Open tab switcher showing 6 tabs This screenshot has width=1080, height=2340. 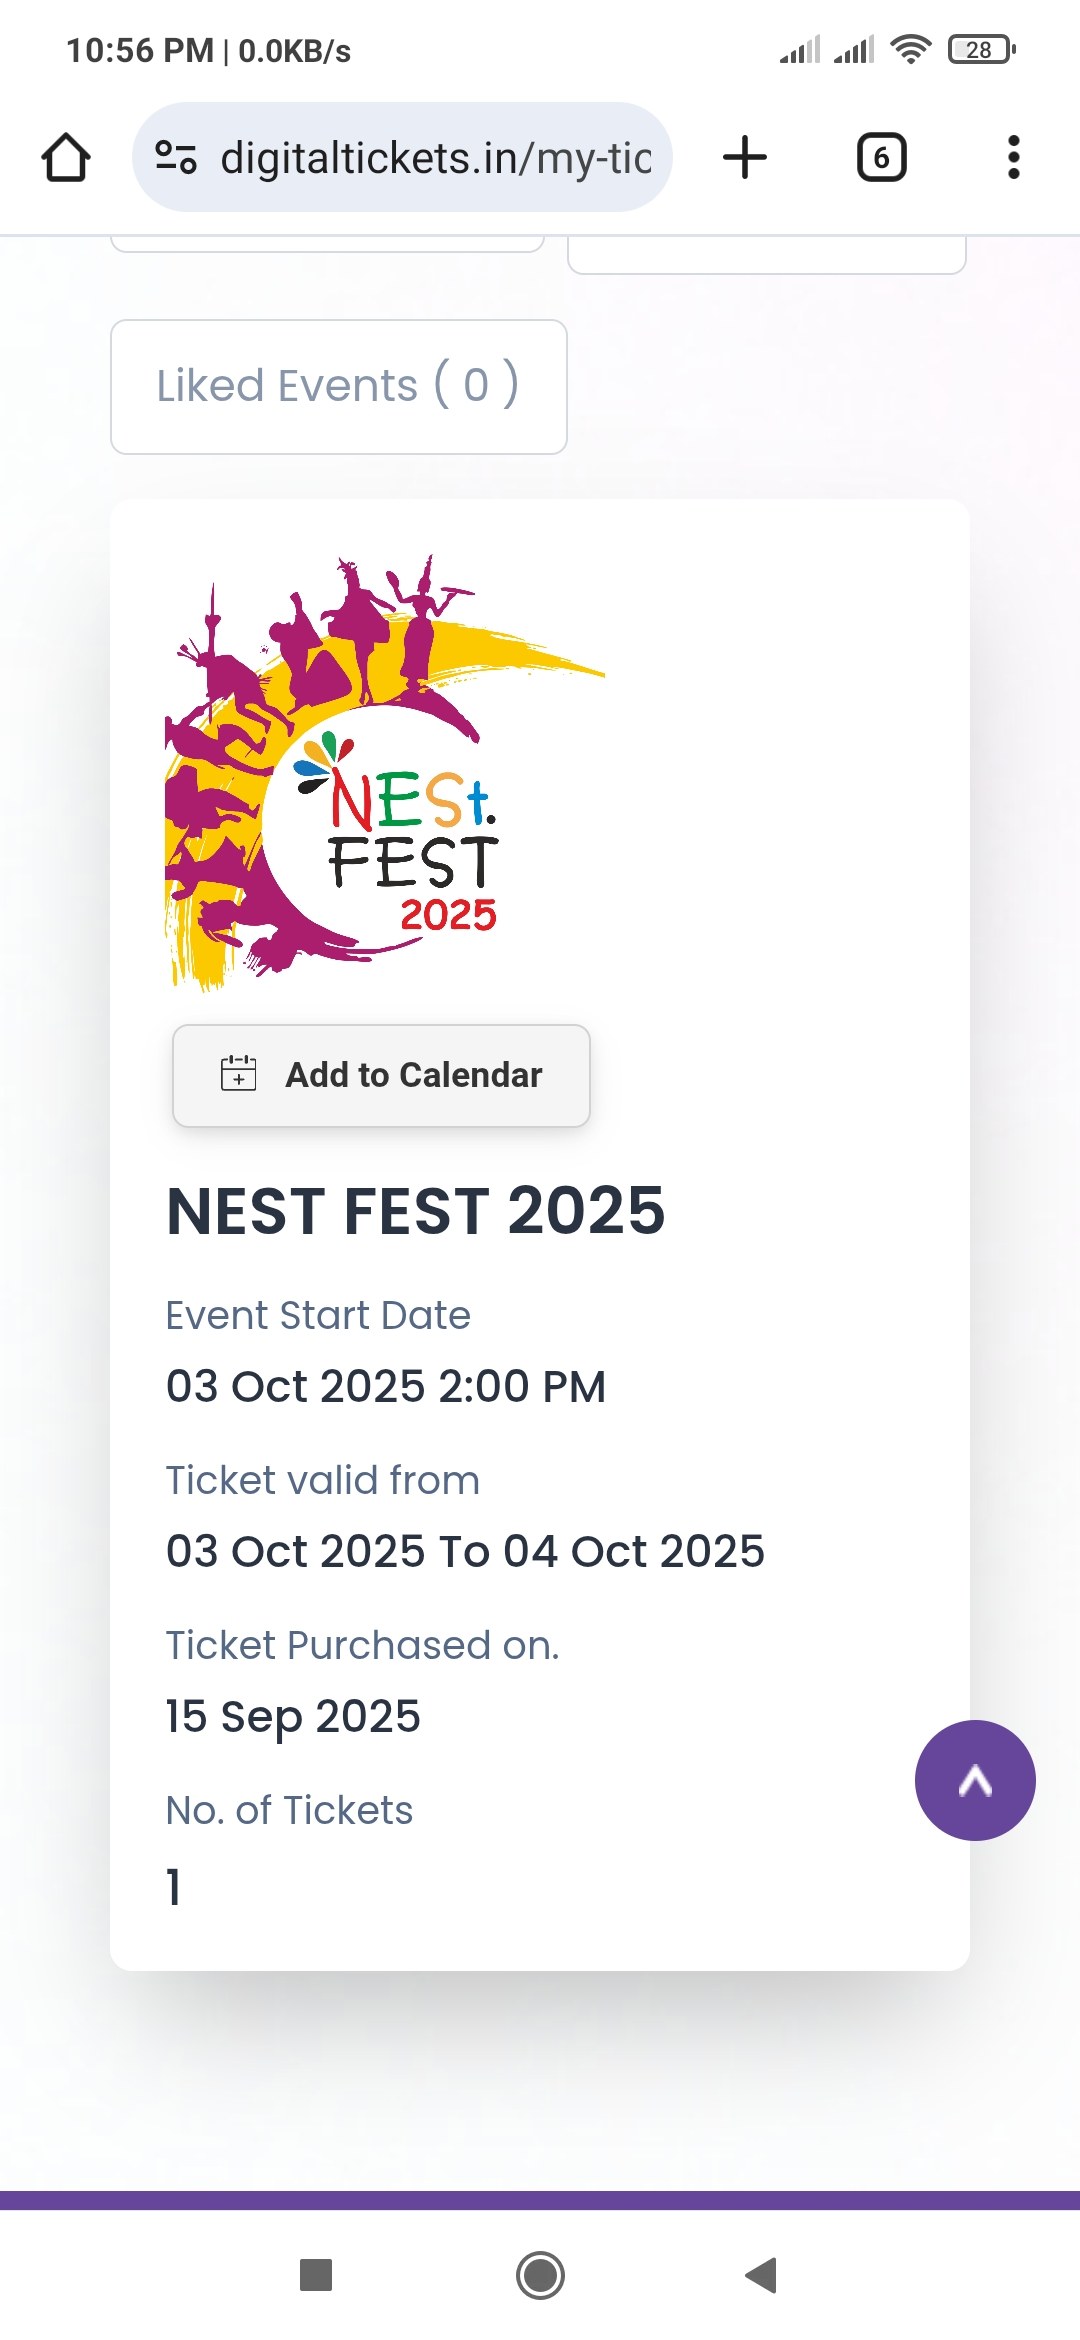(881, 158)
